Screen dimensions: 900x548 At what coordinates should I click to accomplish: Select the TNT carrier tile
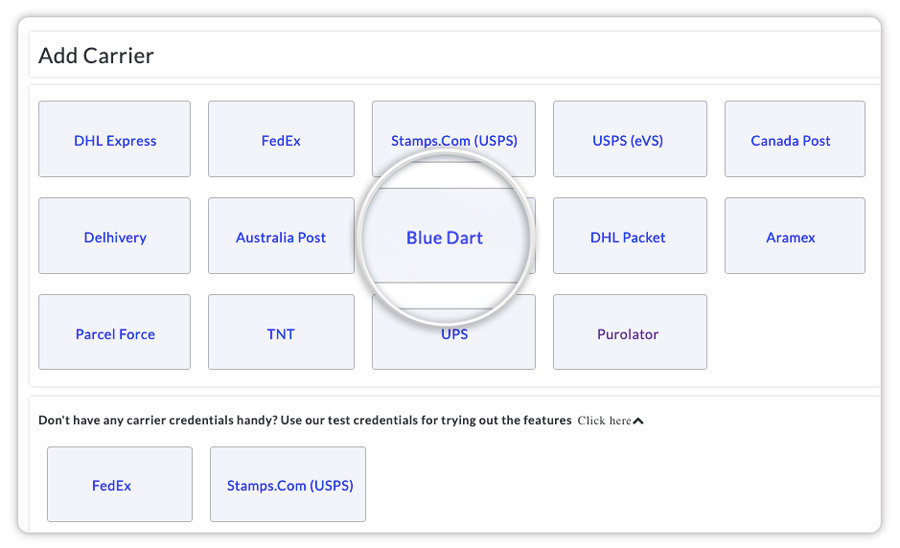(x=281, y=332)
